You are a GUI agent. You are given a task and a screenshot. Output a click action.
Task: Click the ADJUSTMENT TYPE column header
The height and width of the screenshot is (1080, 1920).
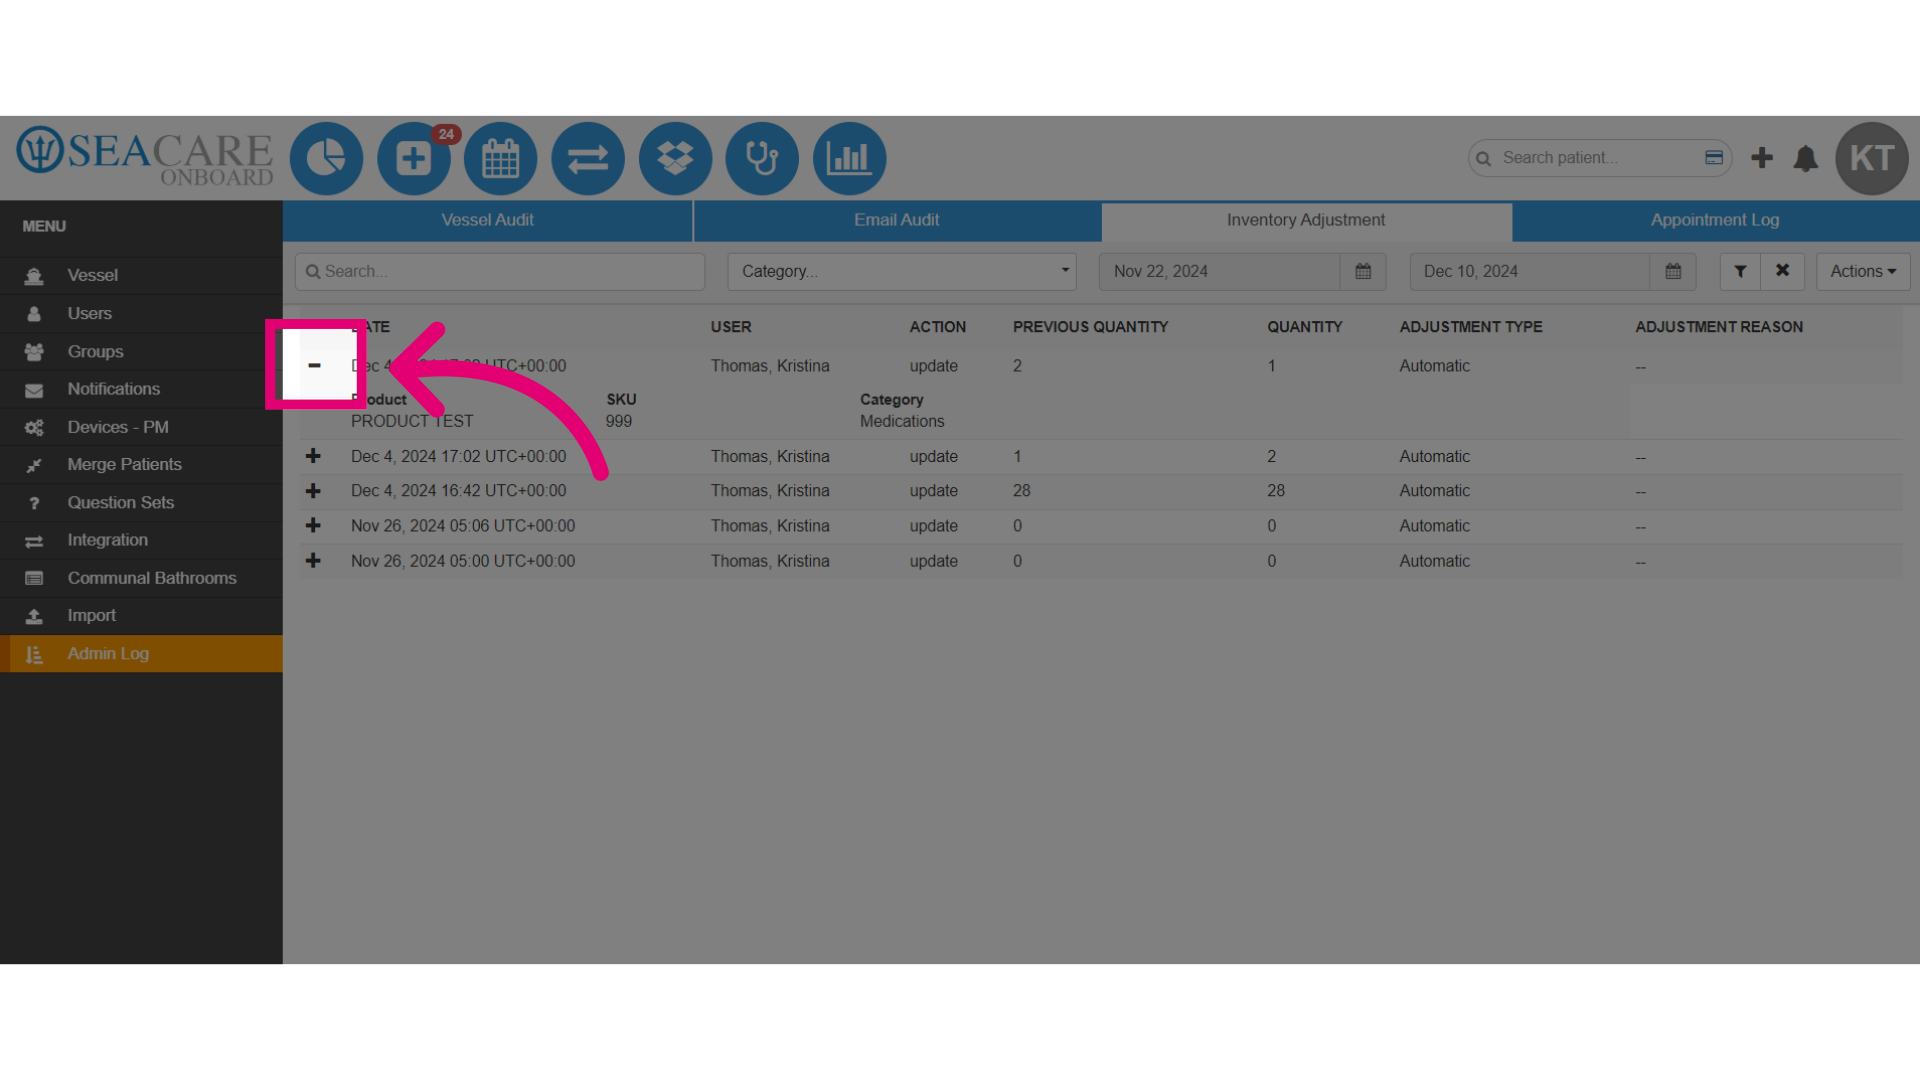click(1471, 327)
